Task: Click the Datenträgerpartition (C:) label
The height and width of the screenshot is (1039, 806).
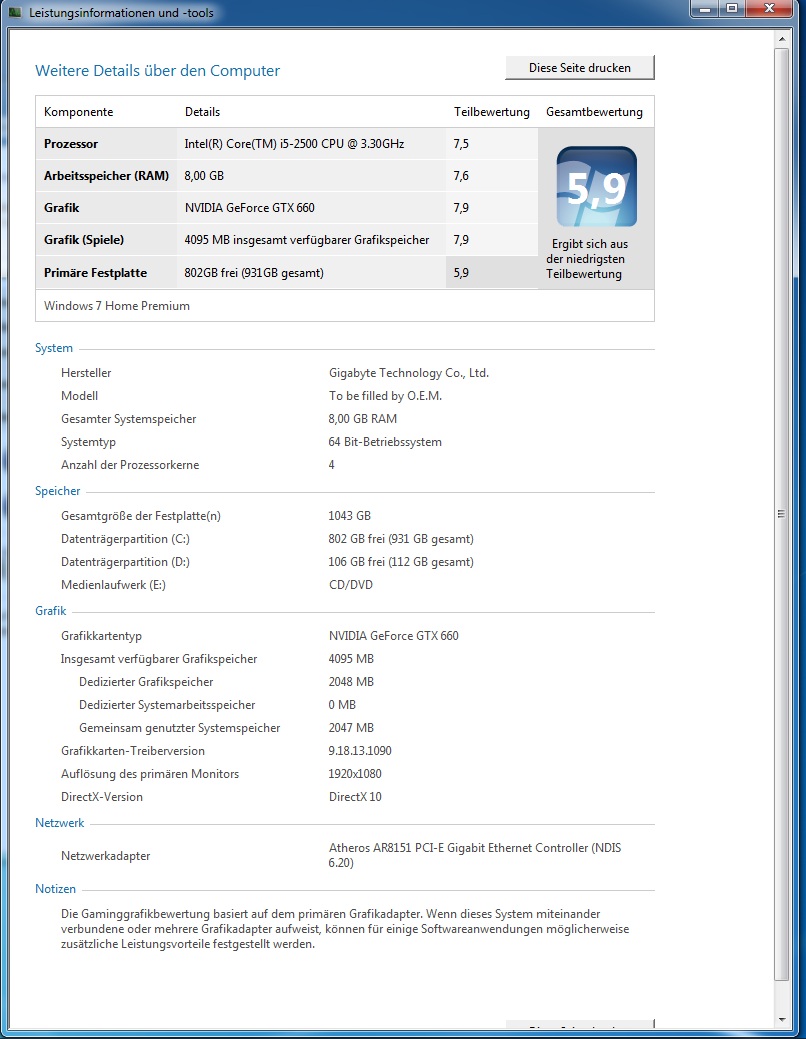Action: 125,539
